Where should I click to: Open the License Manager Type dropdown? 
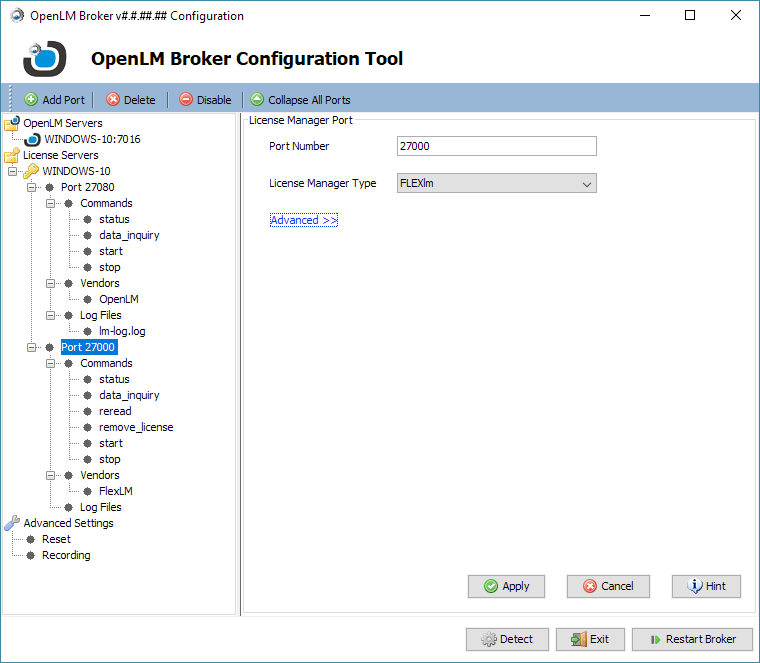point(586,183)
